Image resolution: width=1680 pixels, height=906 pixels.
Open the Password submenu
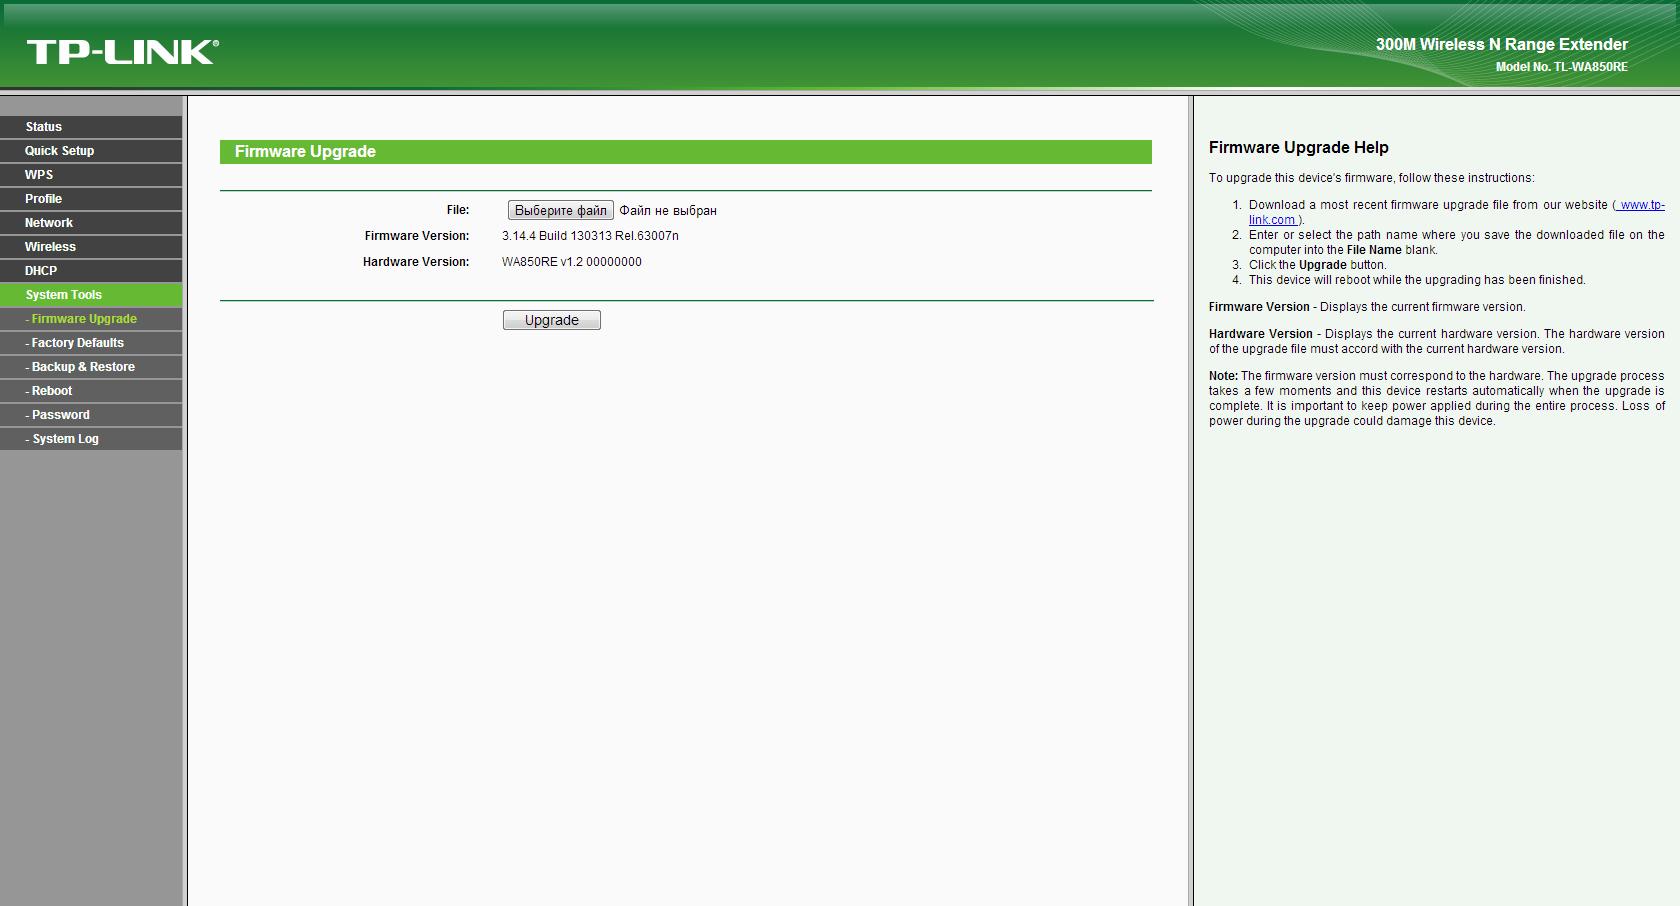coord(91,415)
